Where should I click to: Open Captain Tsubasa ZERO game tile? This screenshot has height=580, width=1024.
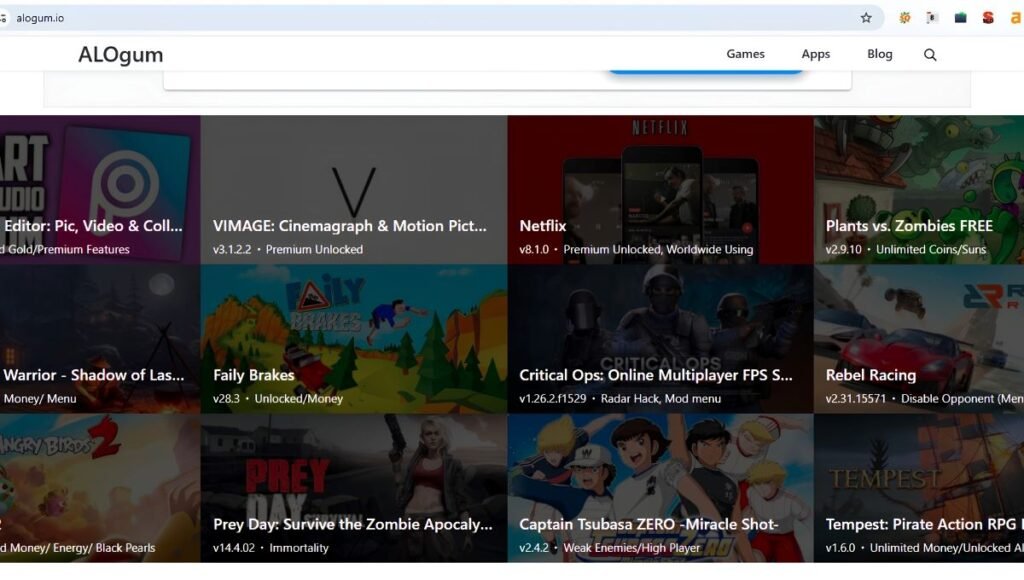pyautogui.click(x=660, y=488)
